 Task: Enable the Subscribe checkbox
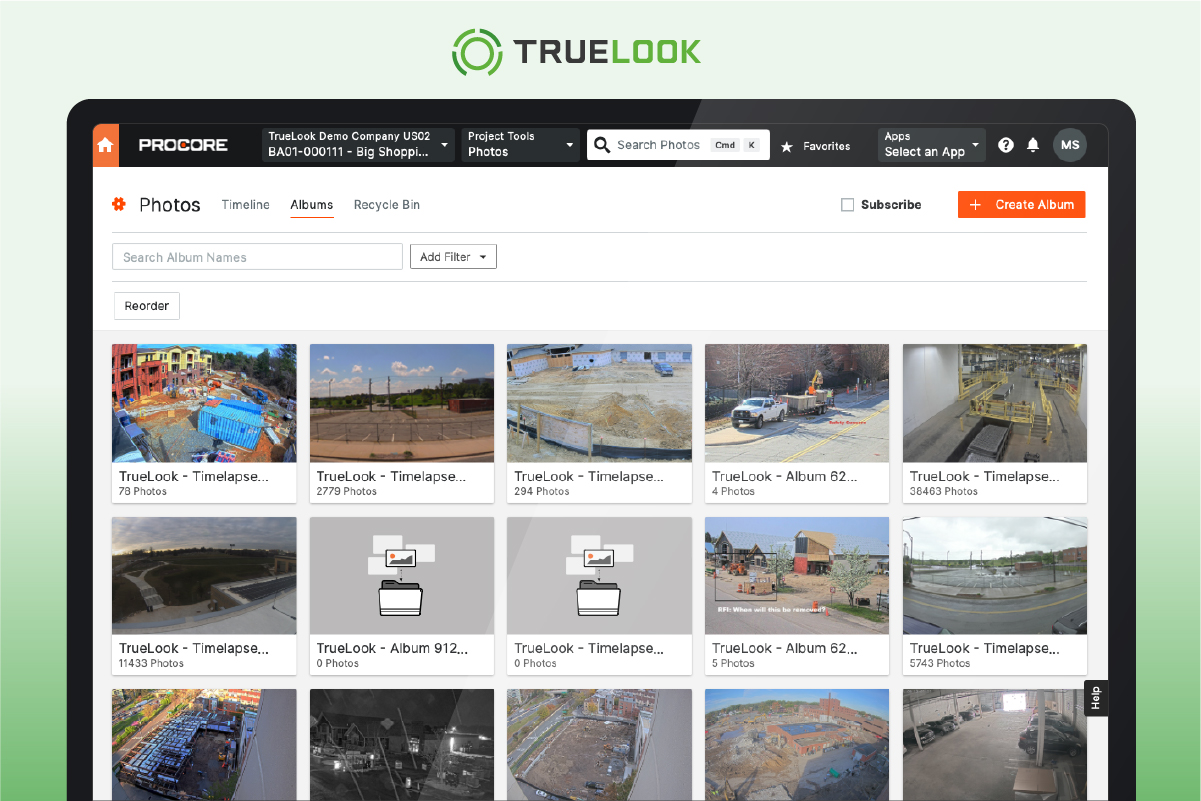click(847, 204)
